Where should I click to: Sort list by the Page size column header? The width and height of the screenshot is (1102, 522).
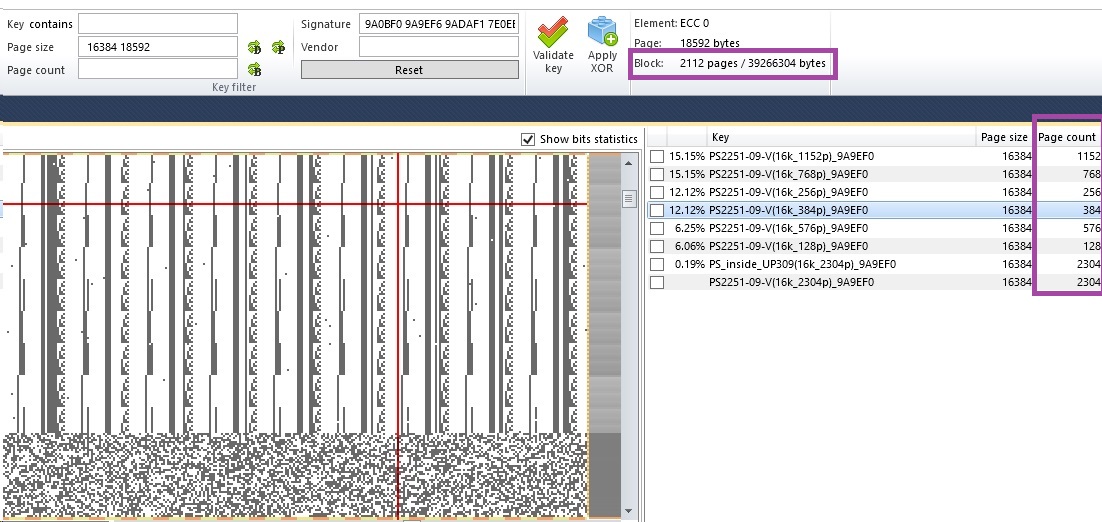click(1003, 137)
